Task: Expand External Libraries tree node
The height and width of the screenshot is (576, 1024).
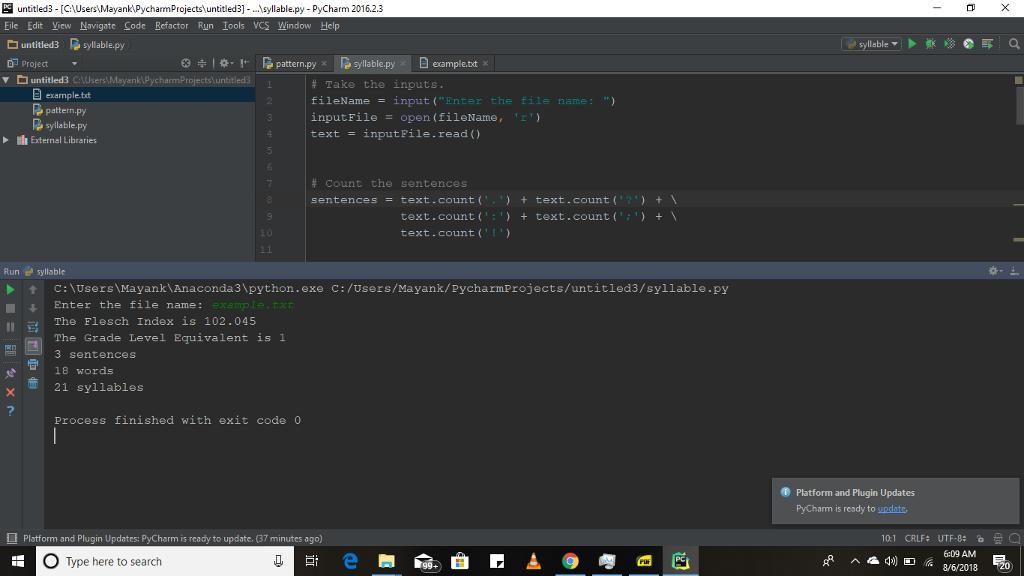Action: [x=6, y=140]
